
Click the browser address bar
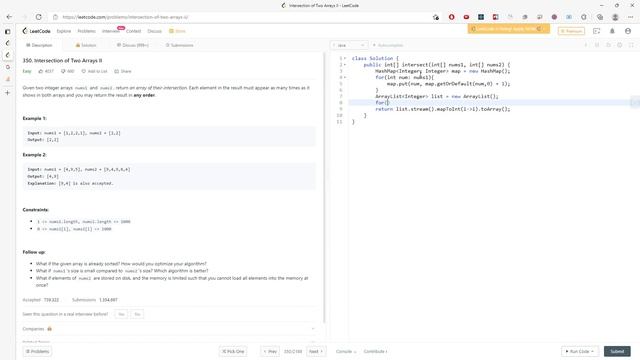coord(245,17)
